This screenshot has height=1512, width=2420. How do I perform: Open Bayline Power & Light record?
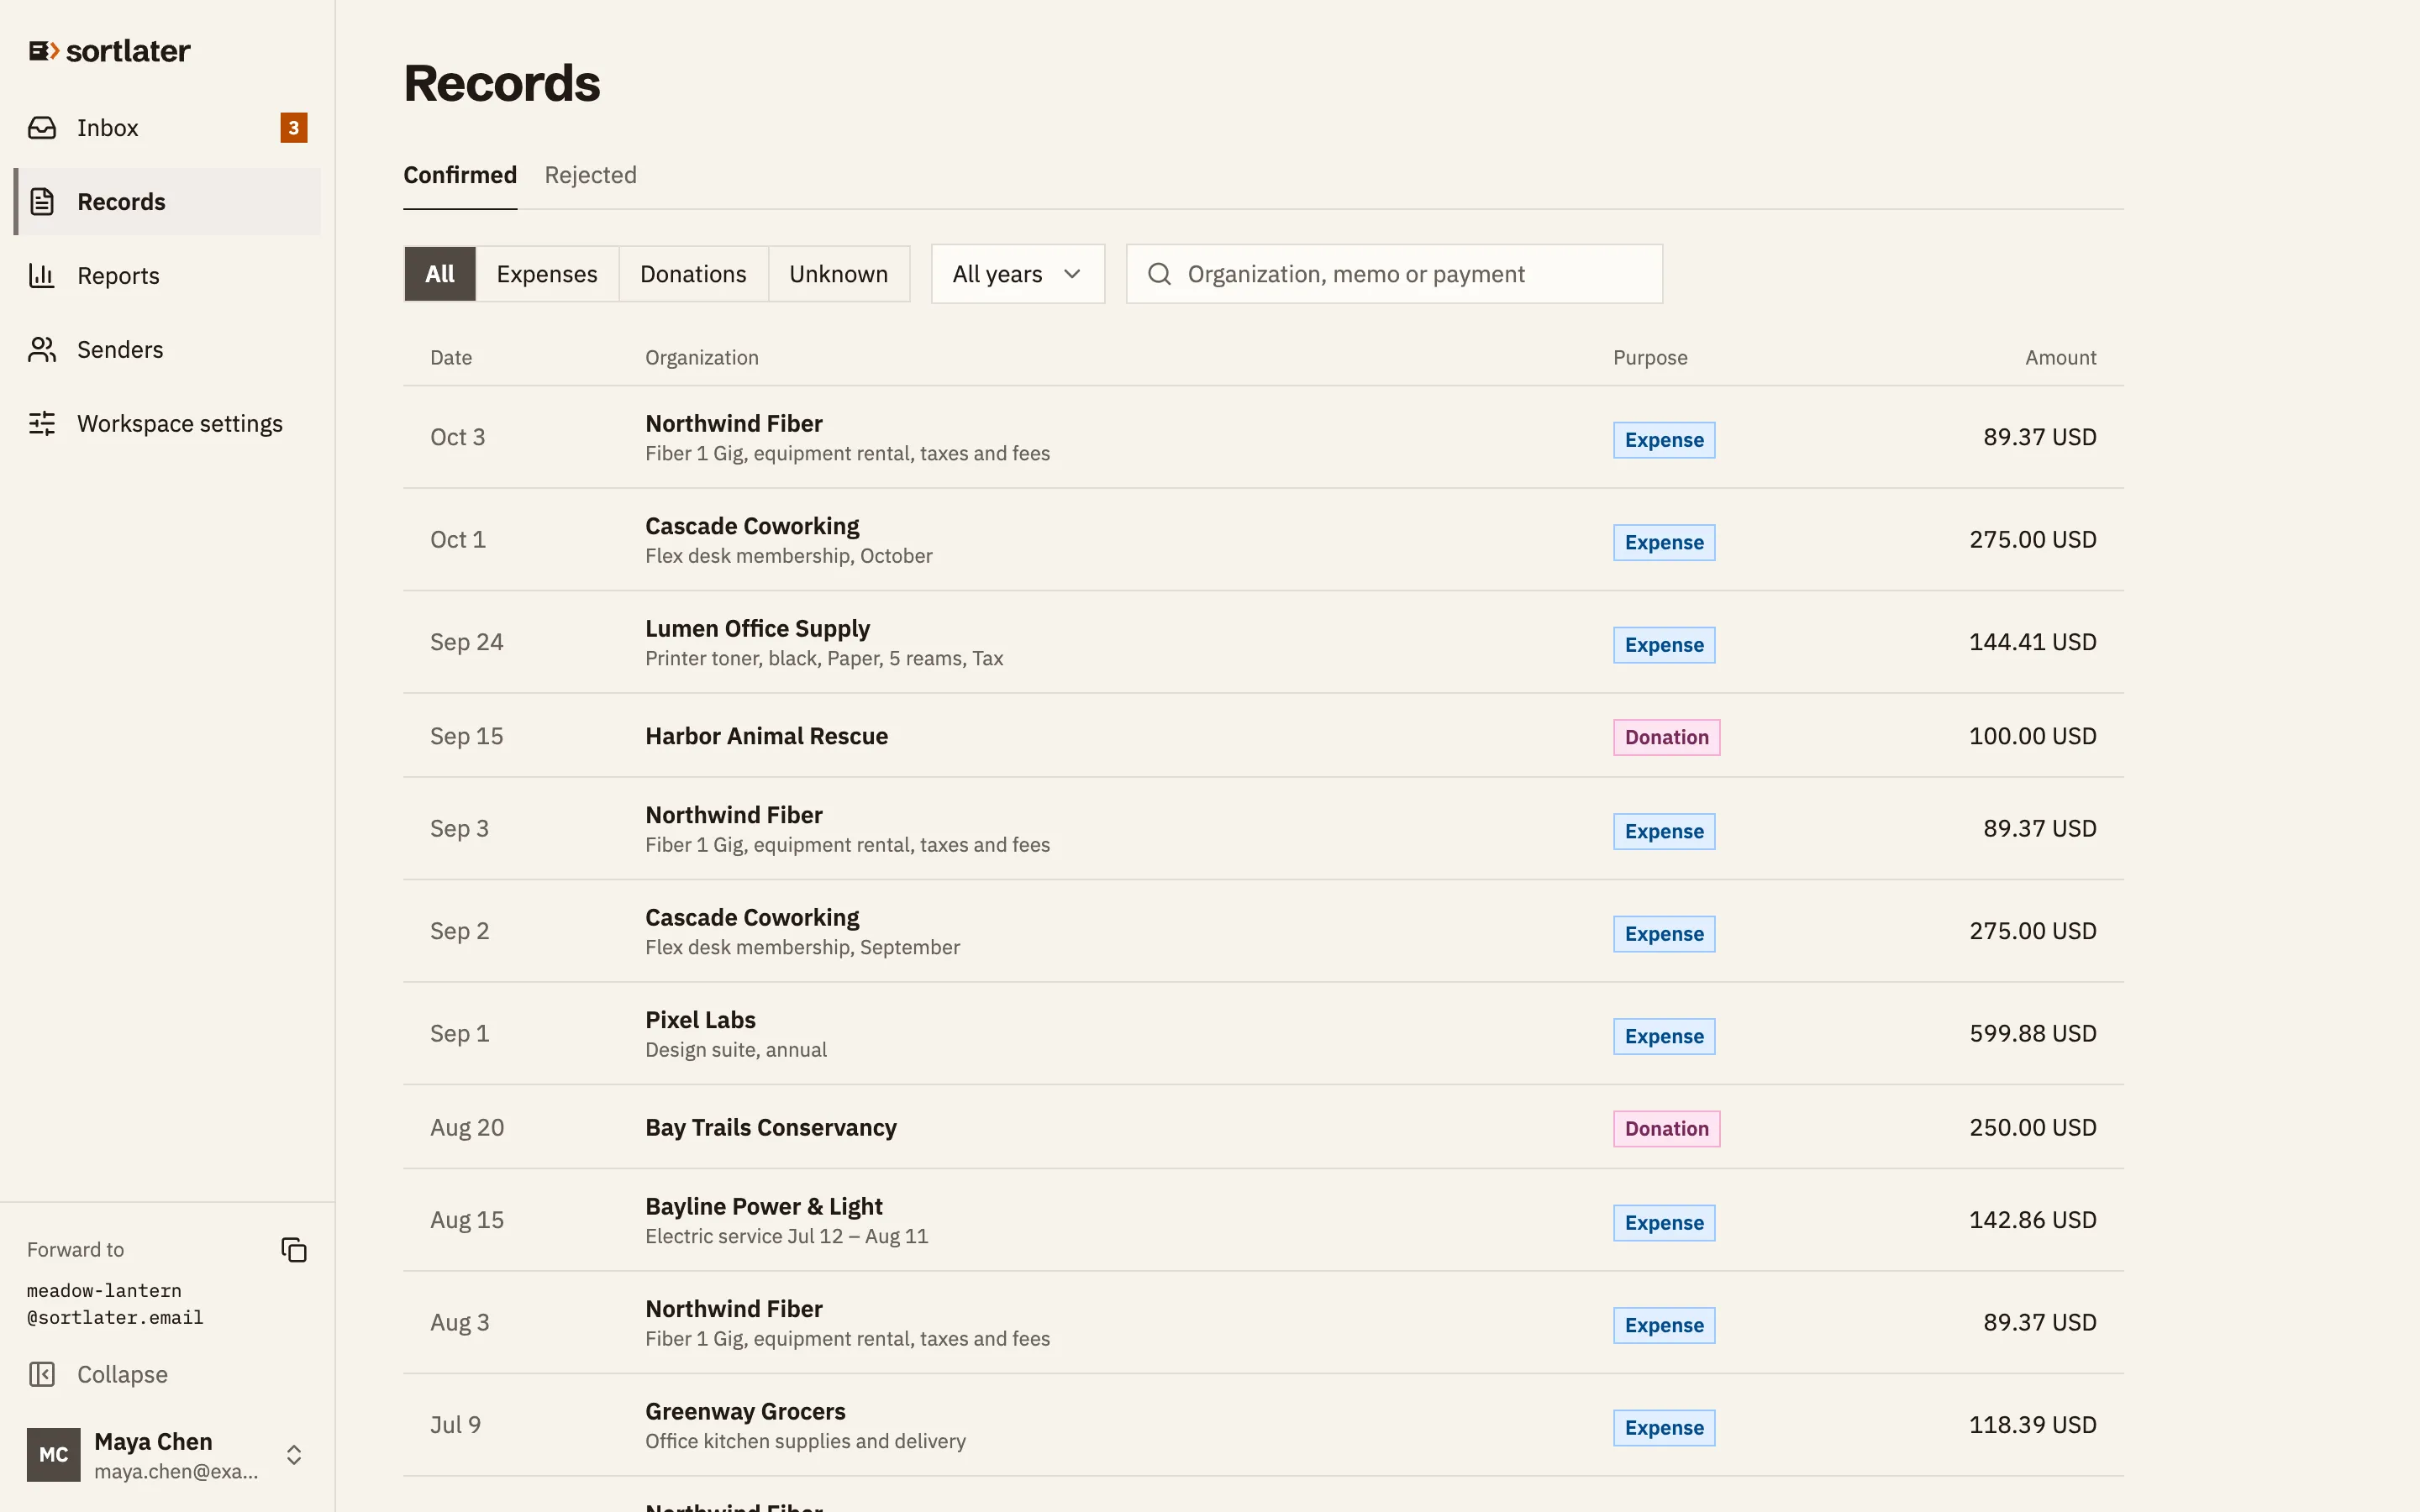point(1263,1221)
